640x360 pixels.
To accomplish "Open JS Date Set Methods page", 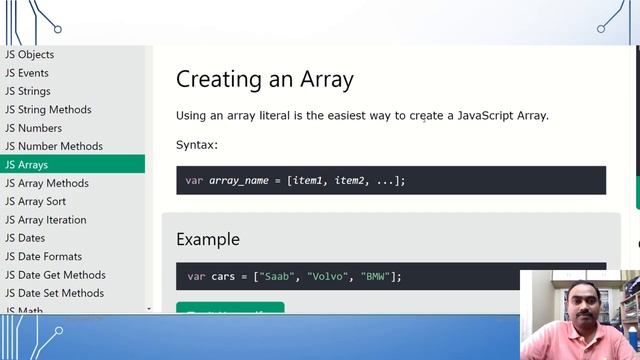I will point(55,293).
